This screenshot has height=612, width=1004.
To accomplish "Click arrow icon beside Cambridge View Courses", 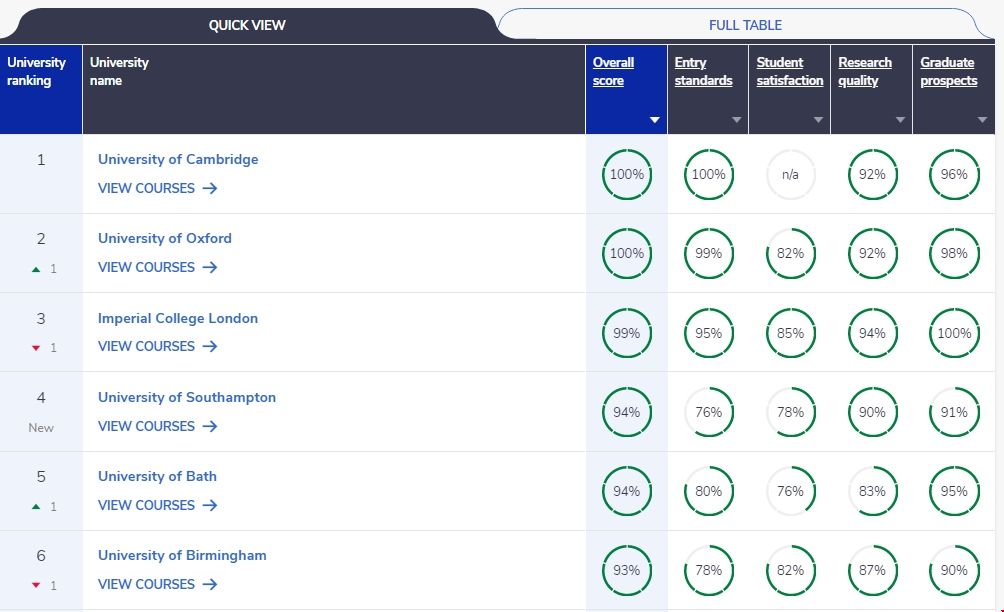I will (210, 188).
